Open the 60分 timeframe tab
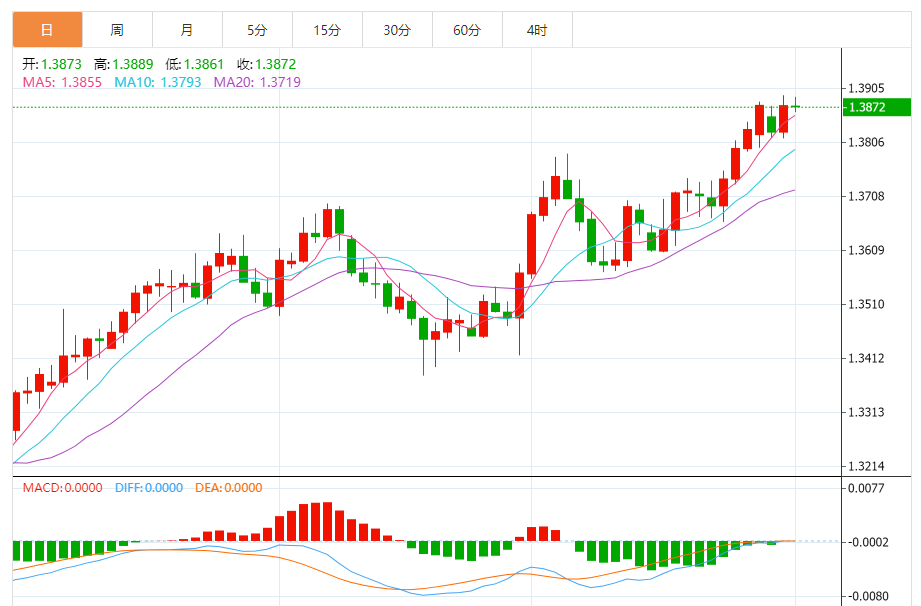 point(467,30)
